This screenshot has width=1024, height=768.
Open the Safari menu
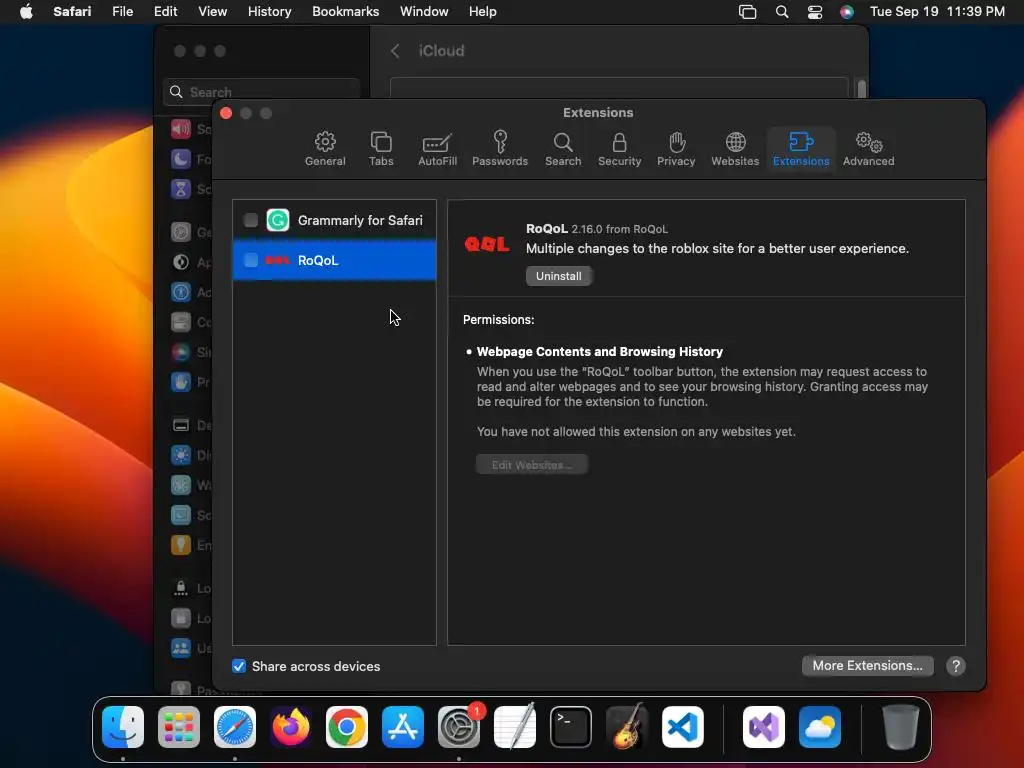72,12
